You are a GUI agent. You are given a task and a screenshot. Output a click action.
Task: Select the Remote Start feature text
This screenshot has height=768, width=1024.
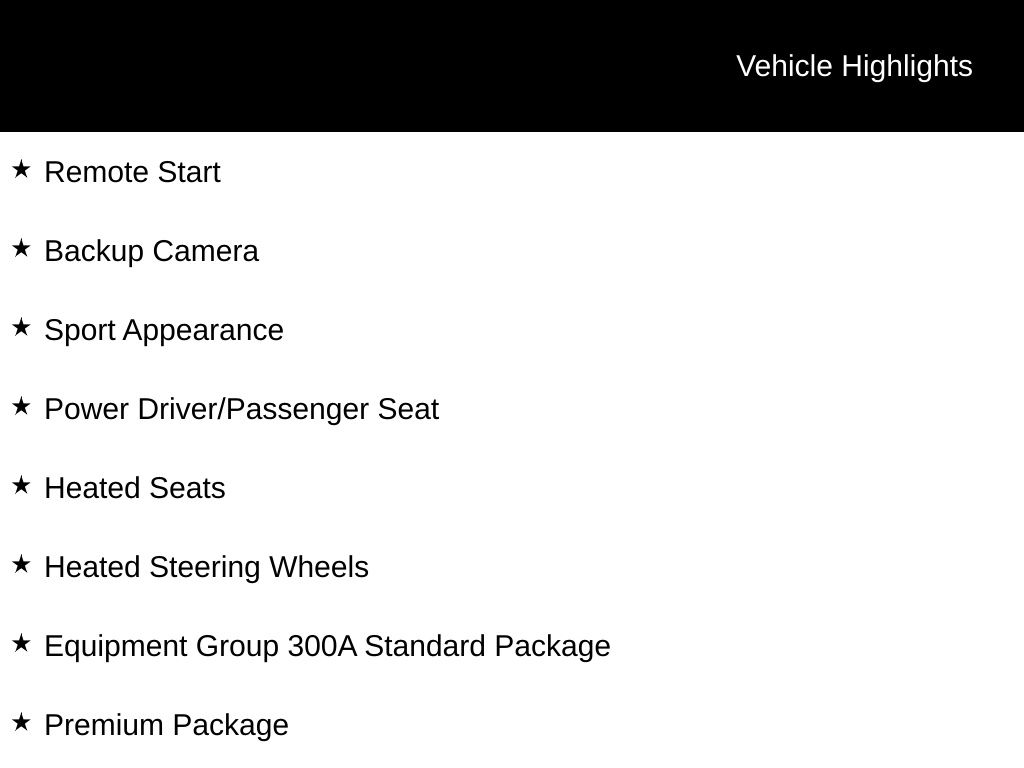pyautogui.click(x=132, y=172)
